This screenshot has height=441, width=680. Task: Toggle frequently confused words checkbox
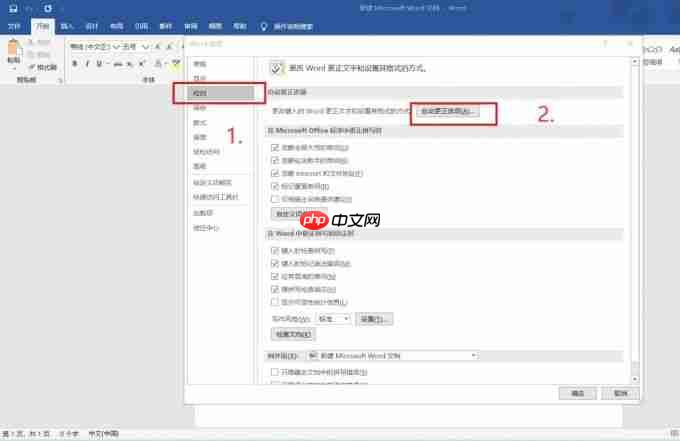point(275,276)
